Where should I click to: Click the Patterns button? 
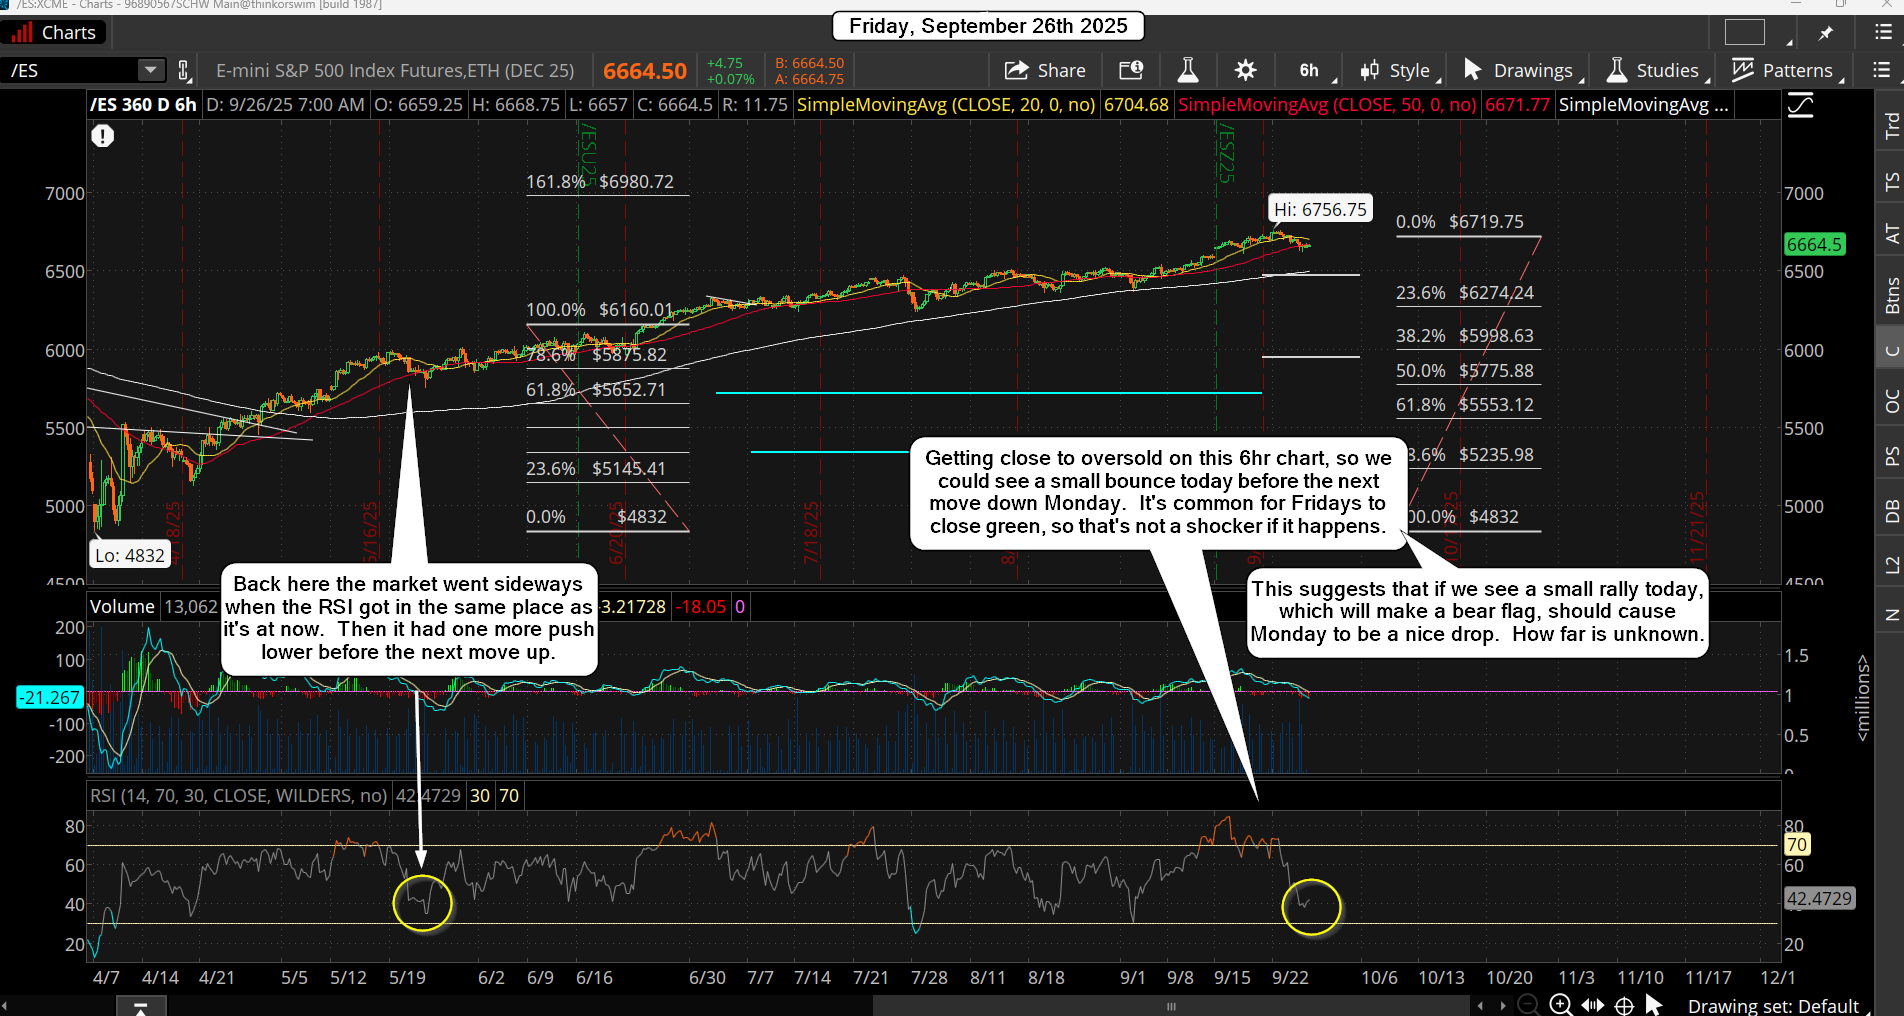(1786, 70)
